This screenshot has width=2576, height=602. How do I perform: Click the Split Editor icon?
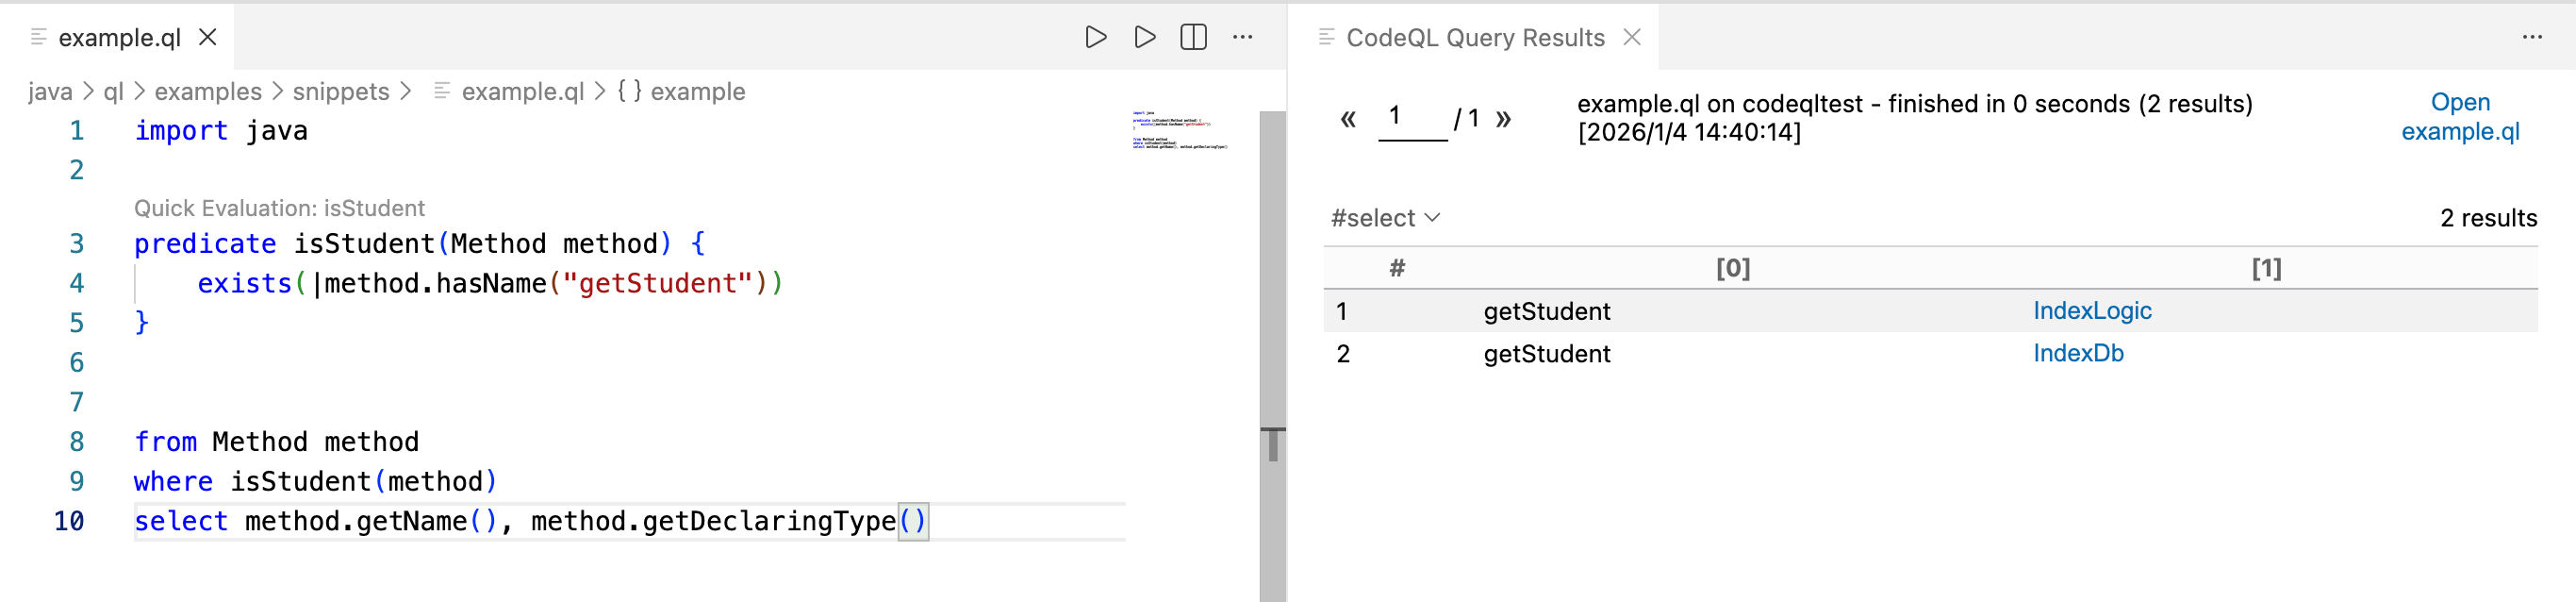coord(1193,37)
